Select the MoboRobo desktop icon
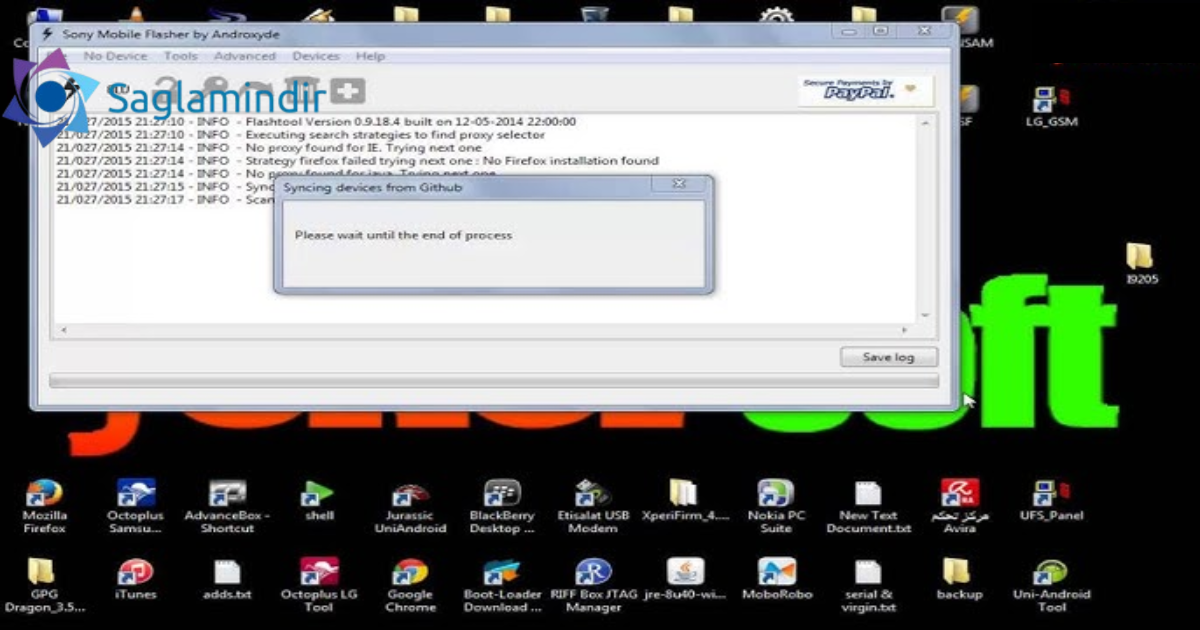This screenshot has width=1200, height=630. click(x=776, y=579)
